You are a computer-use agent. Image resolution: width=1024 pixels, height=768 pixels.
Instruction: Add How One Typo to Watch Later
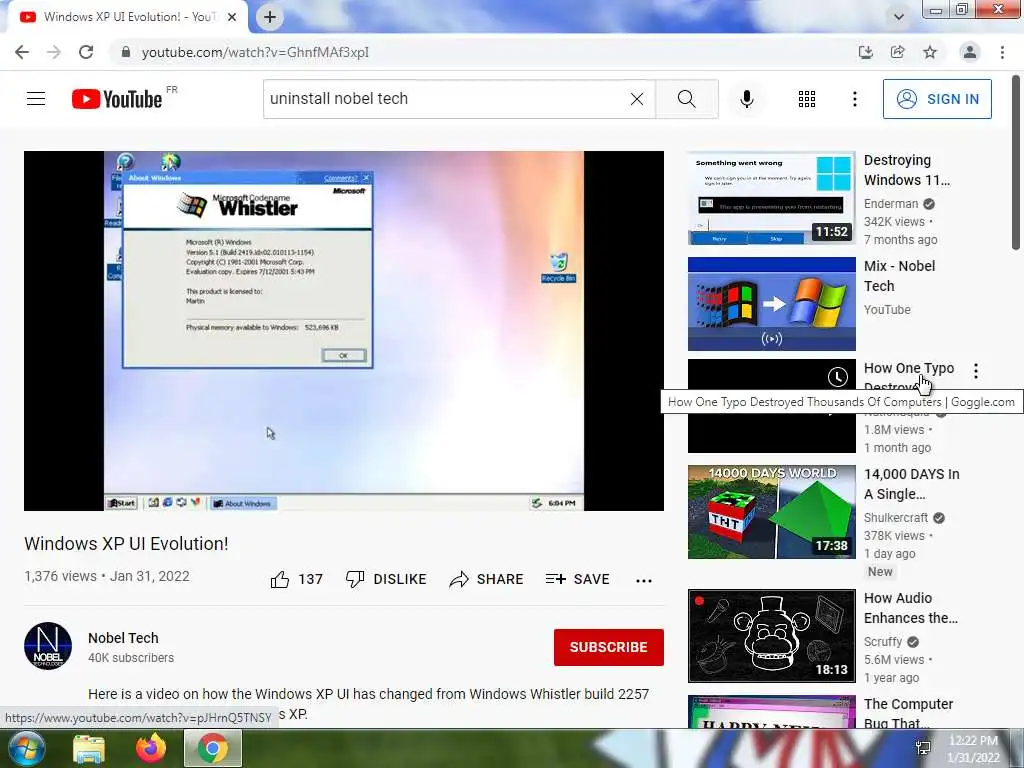[838, 377]
